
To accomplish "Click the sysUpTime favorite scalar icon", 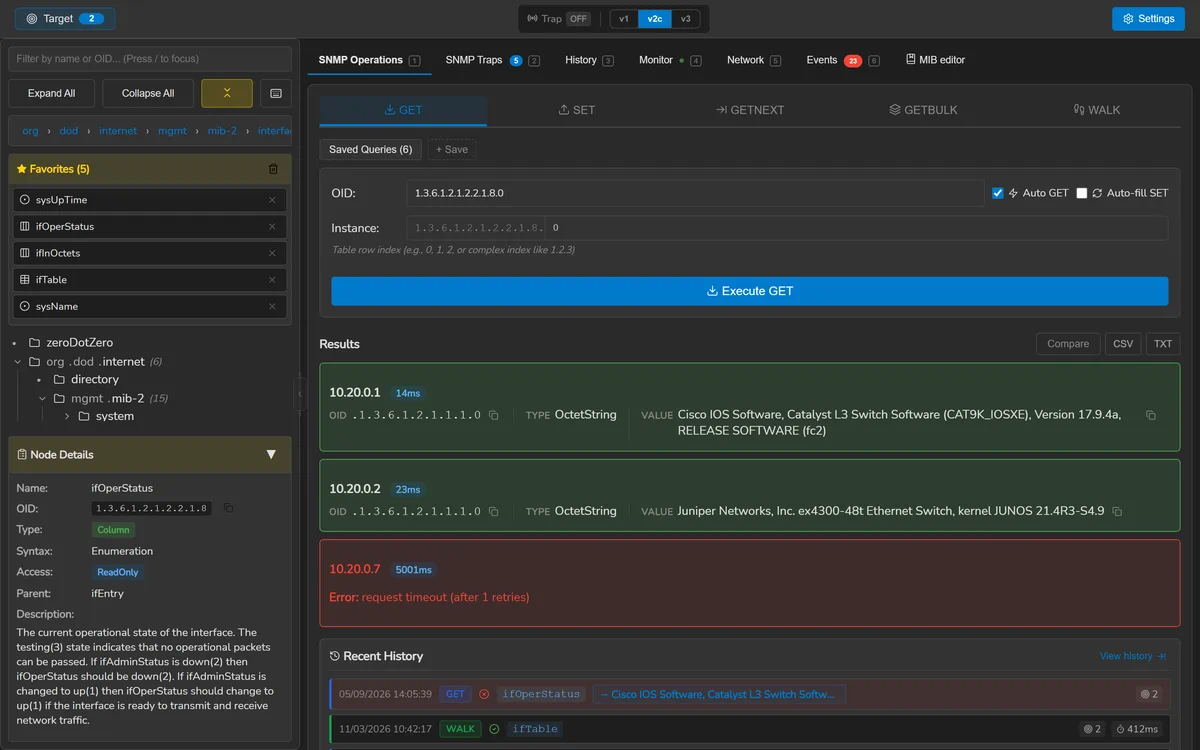I will (25, 200).
